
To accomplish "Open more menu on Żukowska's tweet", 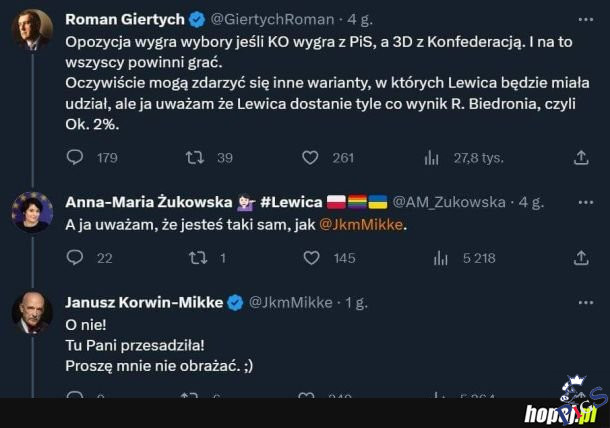I will (x=585, y=201).
